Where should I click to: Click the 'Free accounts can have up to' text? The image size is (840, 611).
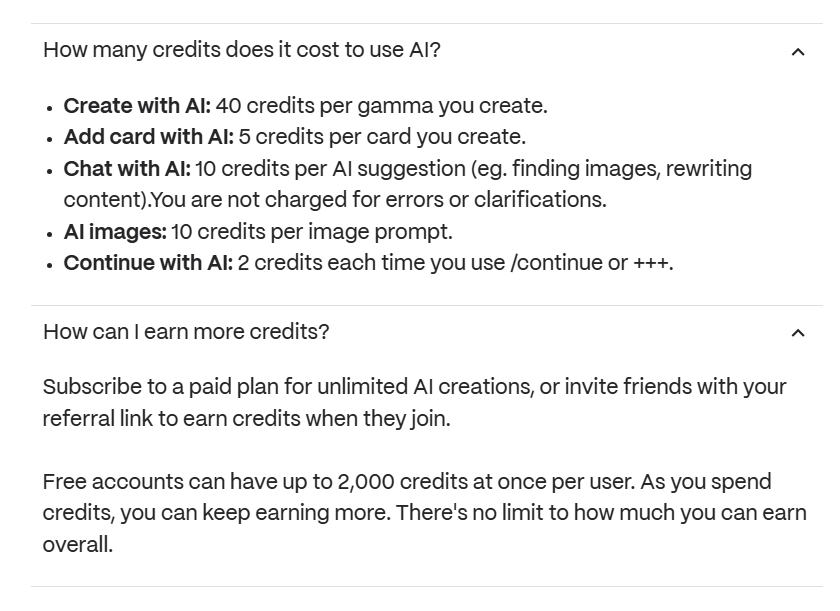click(188, 481)
